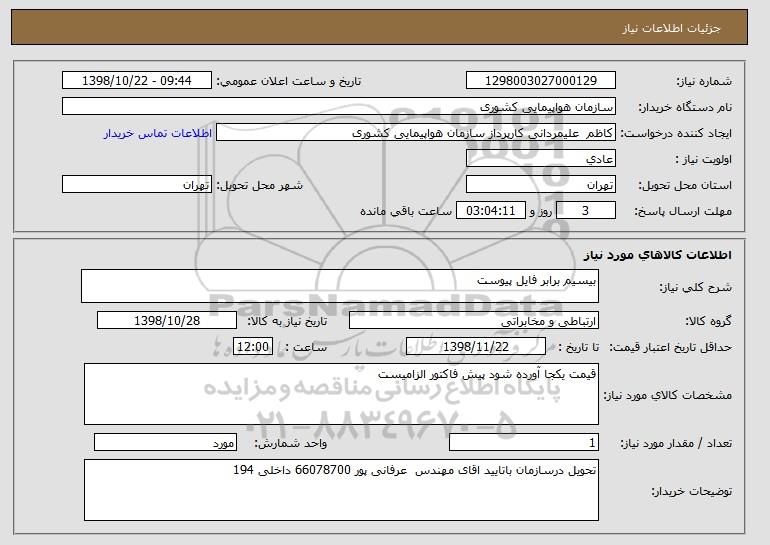Click the label 'حداقل تاریخ اعتبار قیمت:'
The height and width of the screenshot is (545, 770).
671,348
